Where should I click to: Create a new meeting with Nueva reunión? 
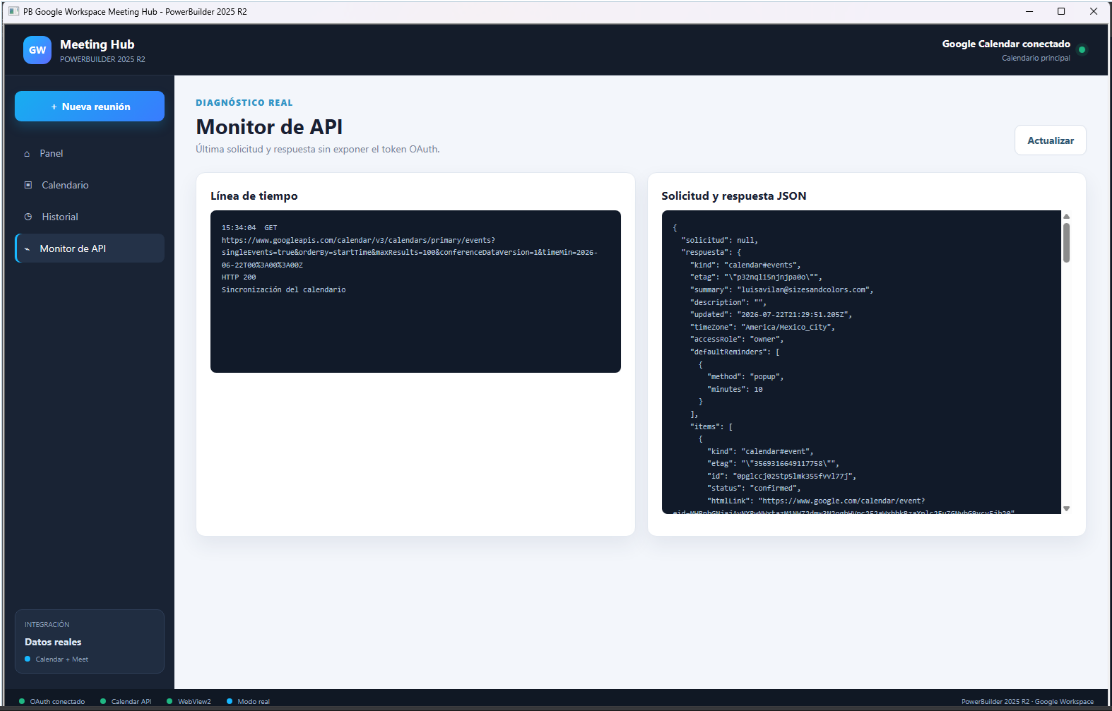[x=89, y=106]
